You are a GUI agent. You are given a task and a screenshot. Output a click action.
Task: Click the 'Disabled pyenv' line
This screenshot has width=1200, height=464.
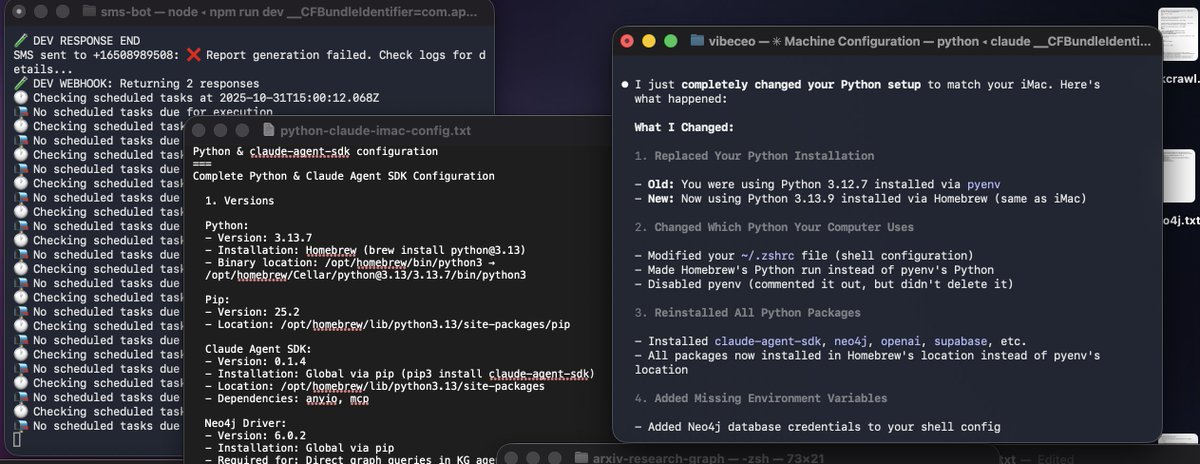coord(824,284)
